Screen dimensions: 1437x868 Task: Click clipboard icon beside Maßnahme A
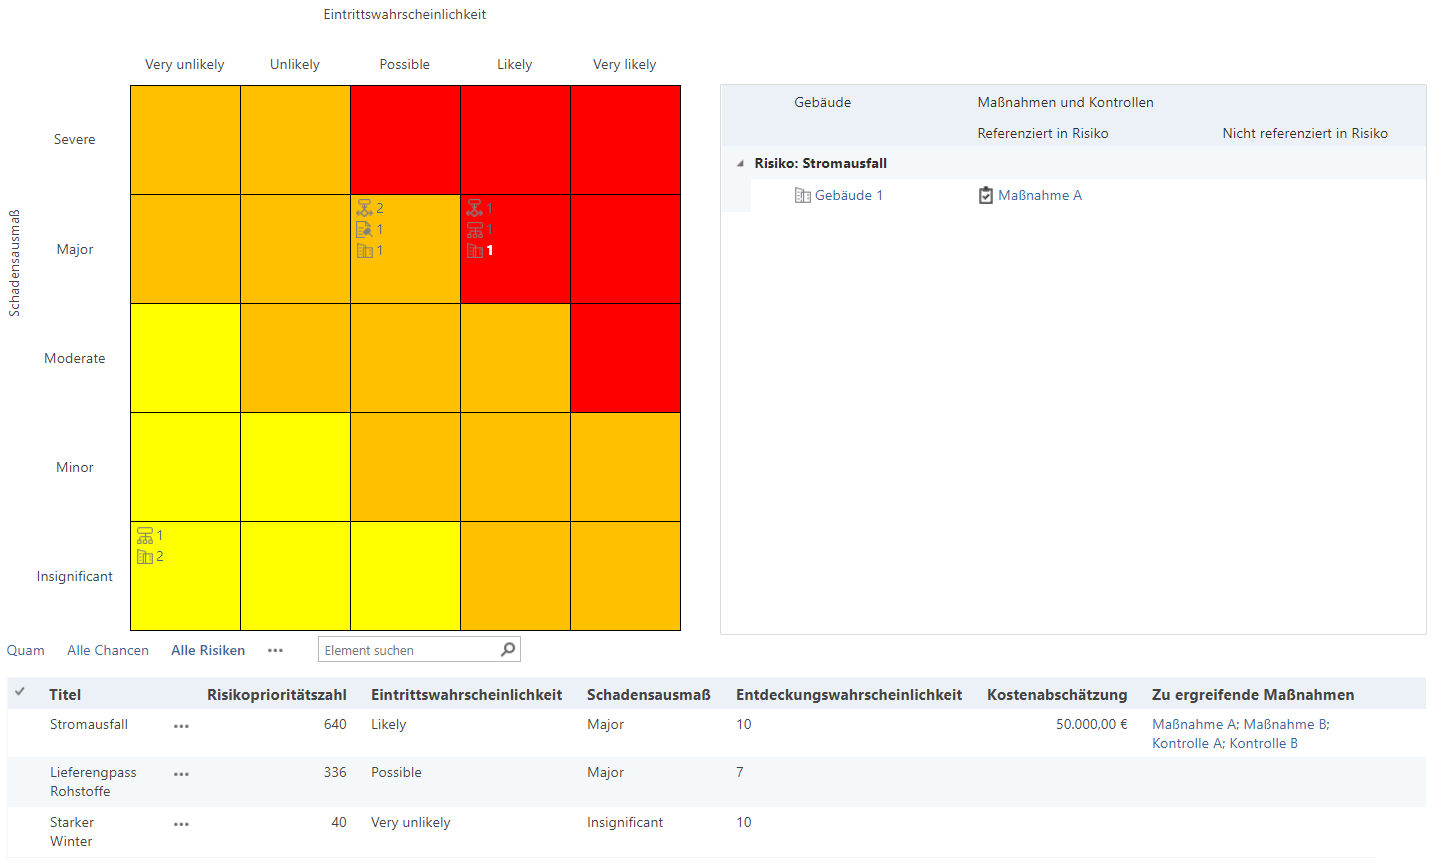point(986,195)
